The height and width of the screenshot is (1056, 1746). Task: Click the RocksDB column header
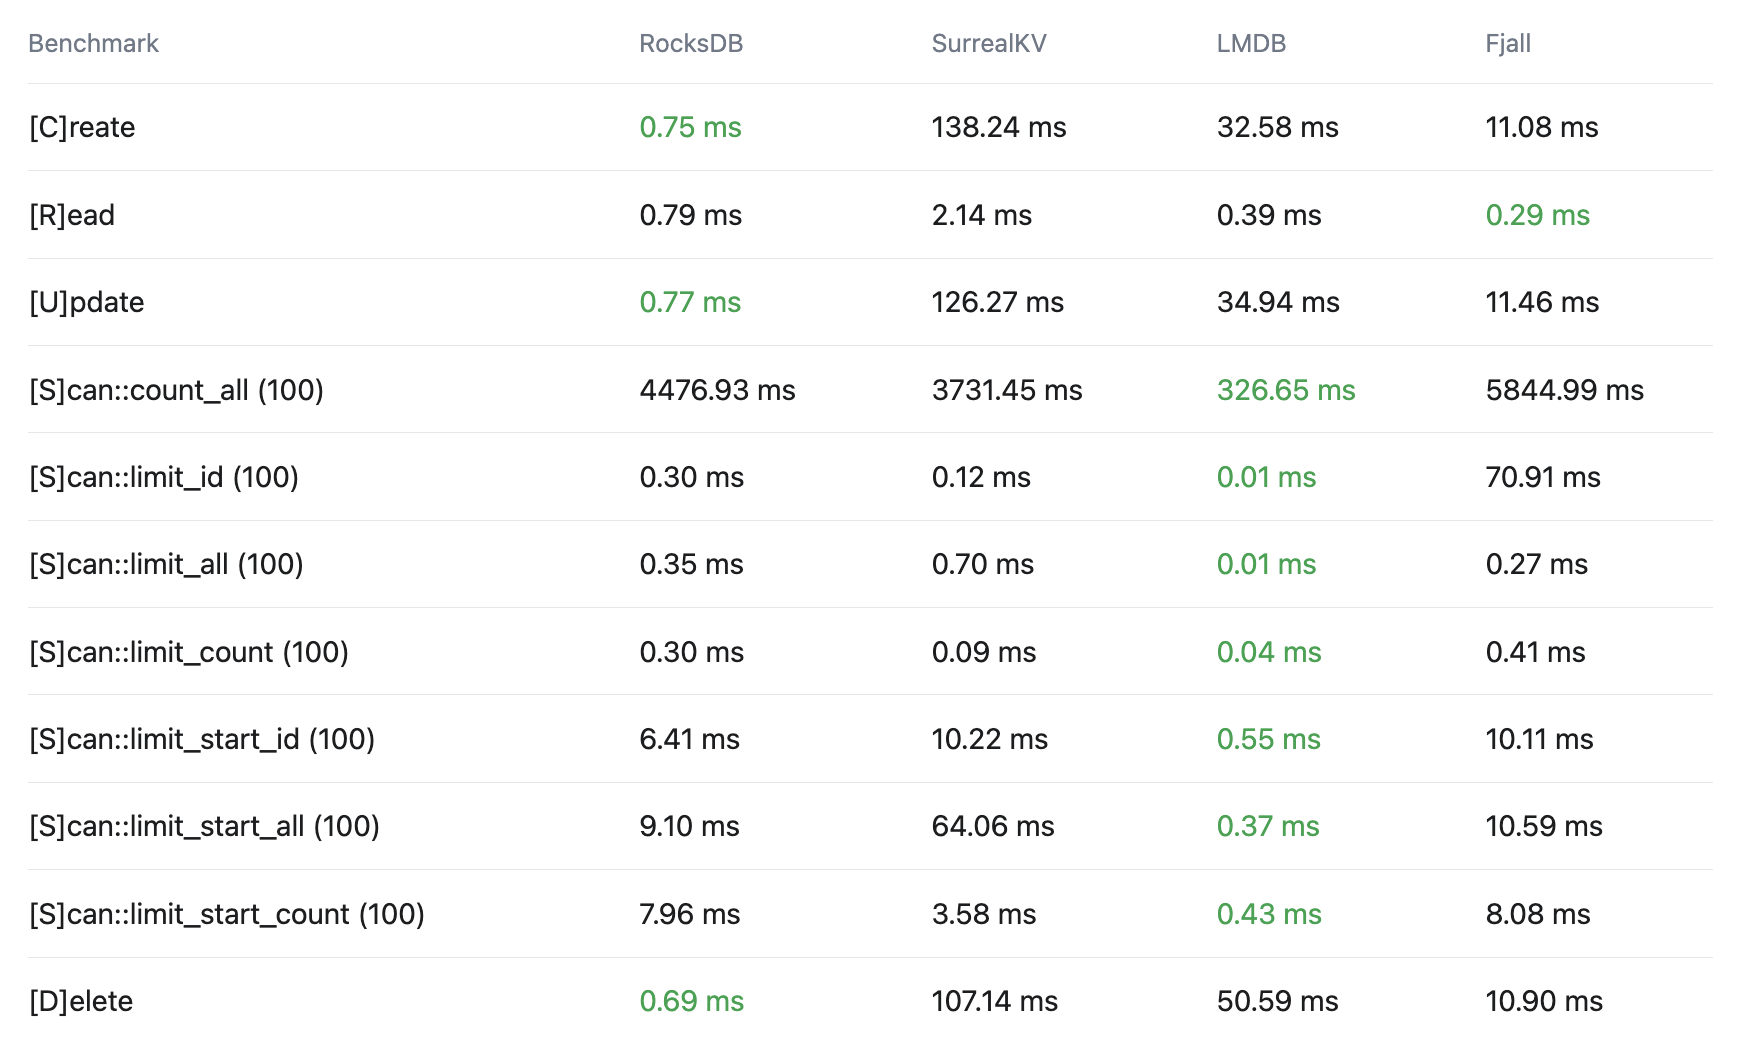[691, 43]
